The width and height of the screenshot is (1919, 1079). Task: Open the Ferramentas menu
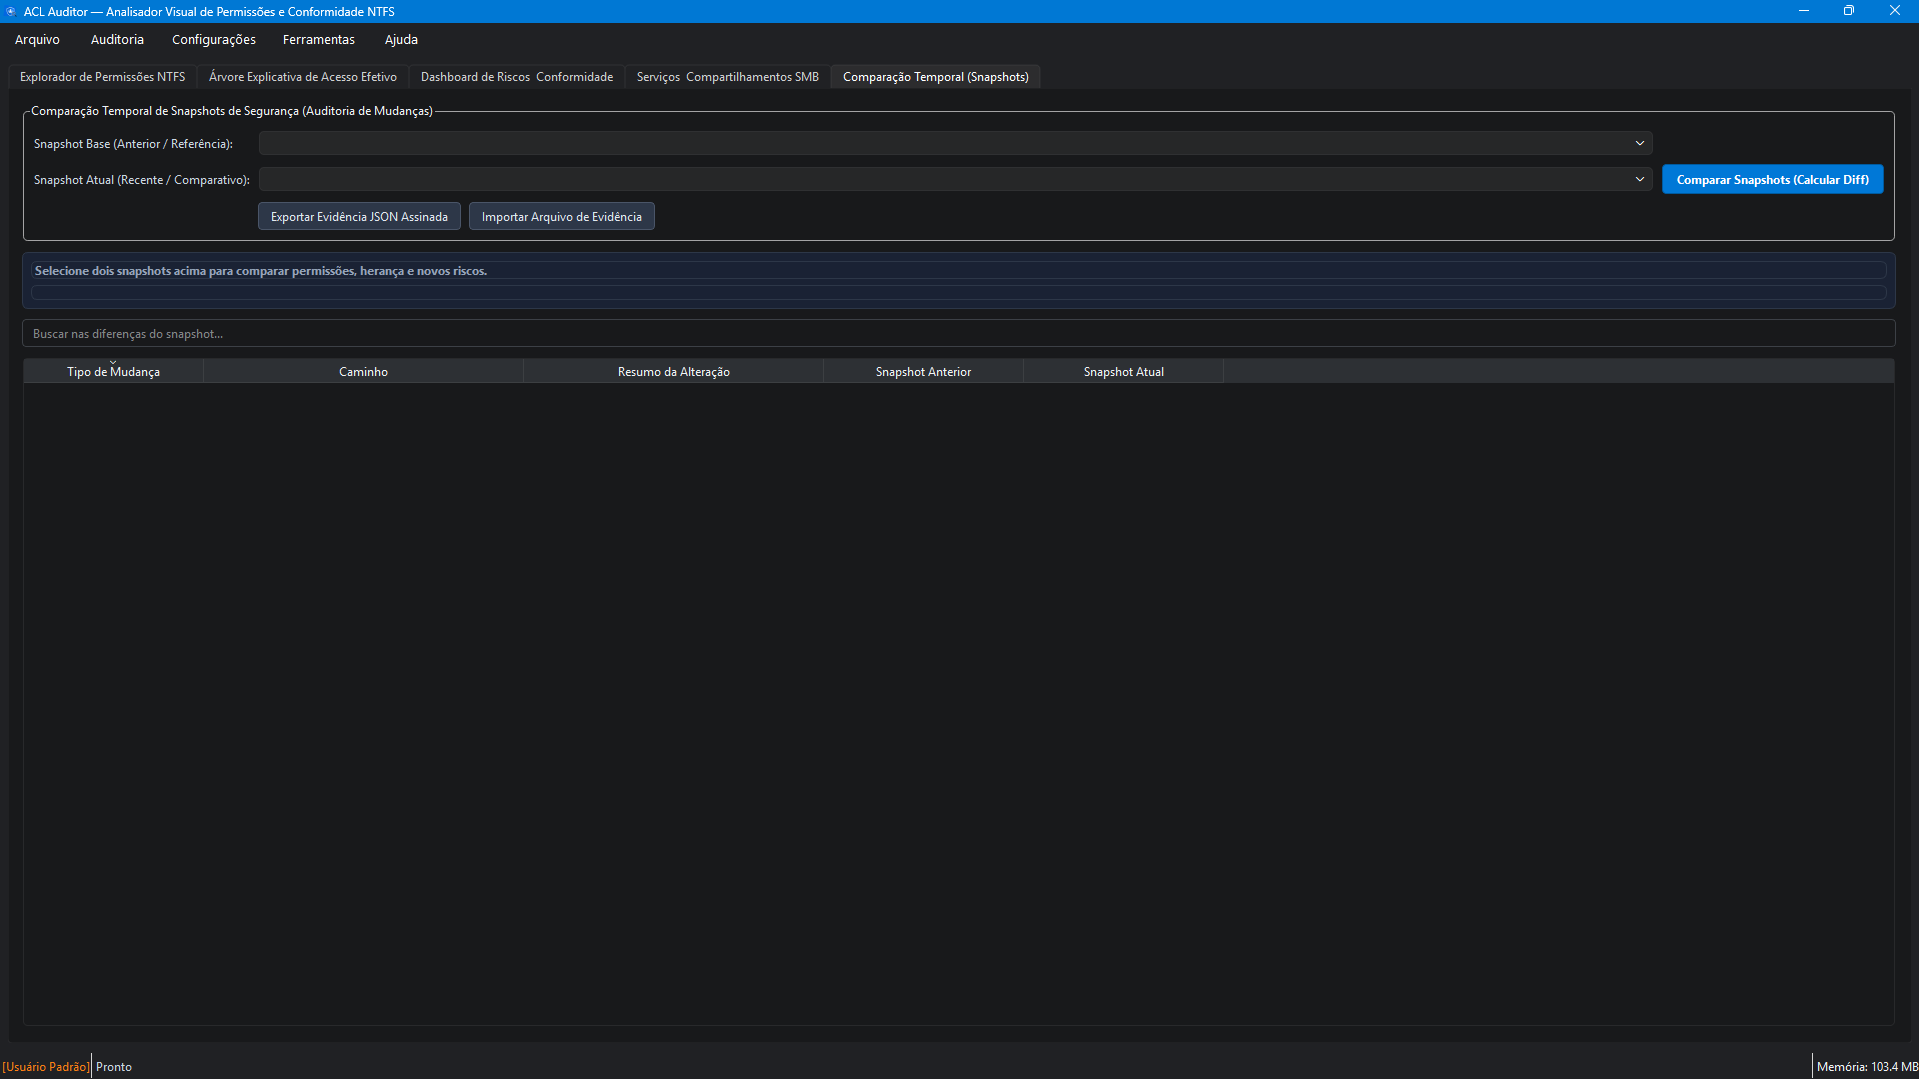[319, 40]
